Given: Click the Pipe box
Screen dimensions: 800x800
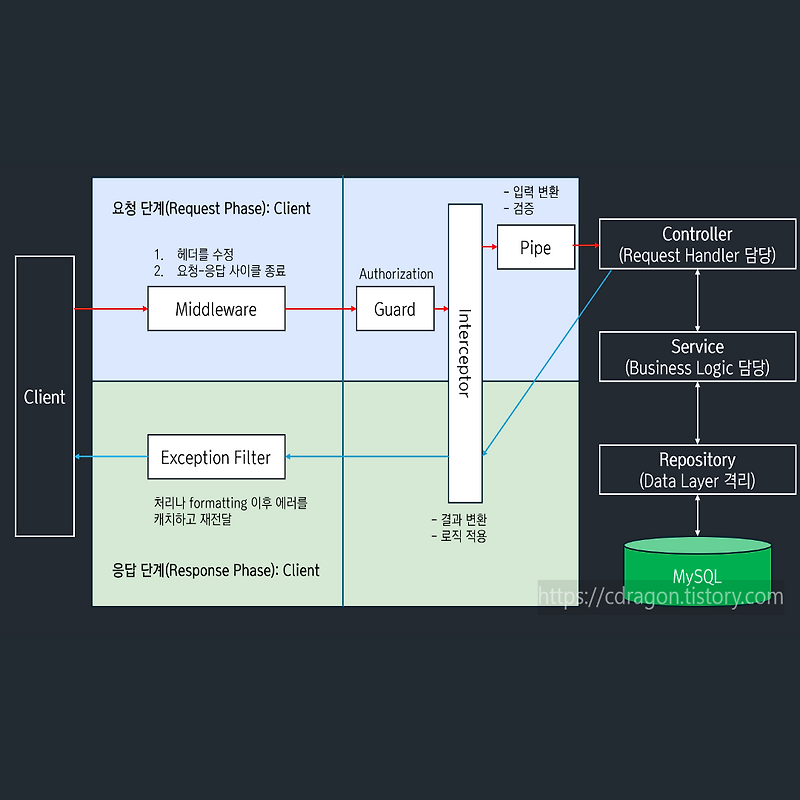Looking at the screenshot, I should coord(536,248).
